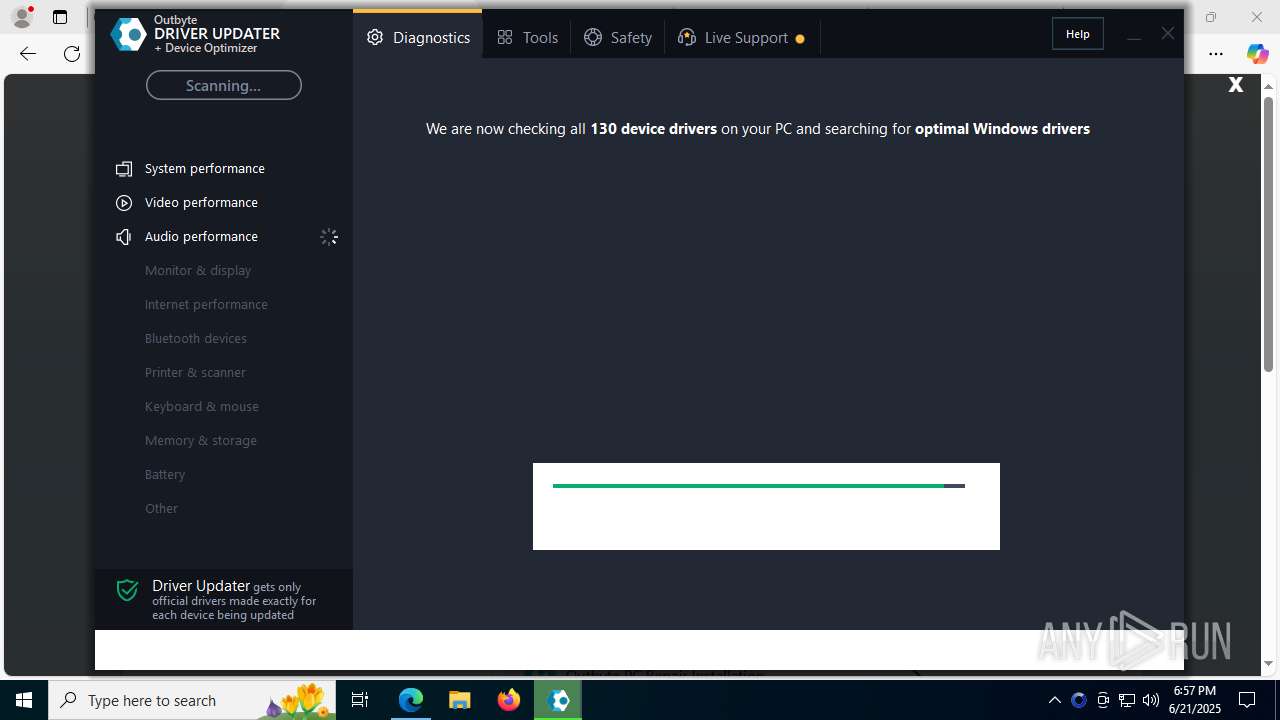
Task: Select Internet performance item
Action: (206, 304)
